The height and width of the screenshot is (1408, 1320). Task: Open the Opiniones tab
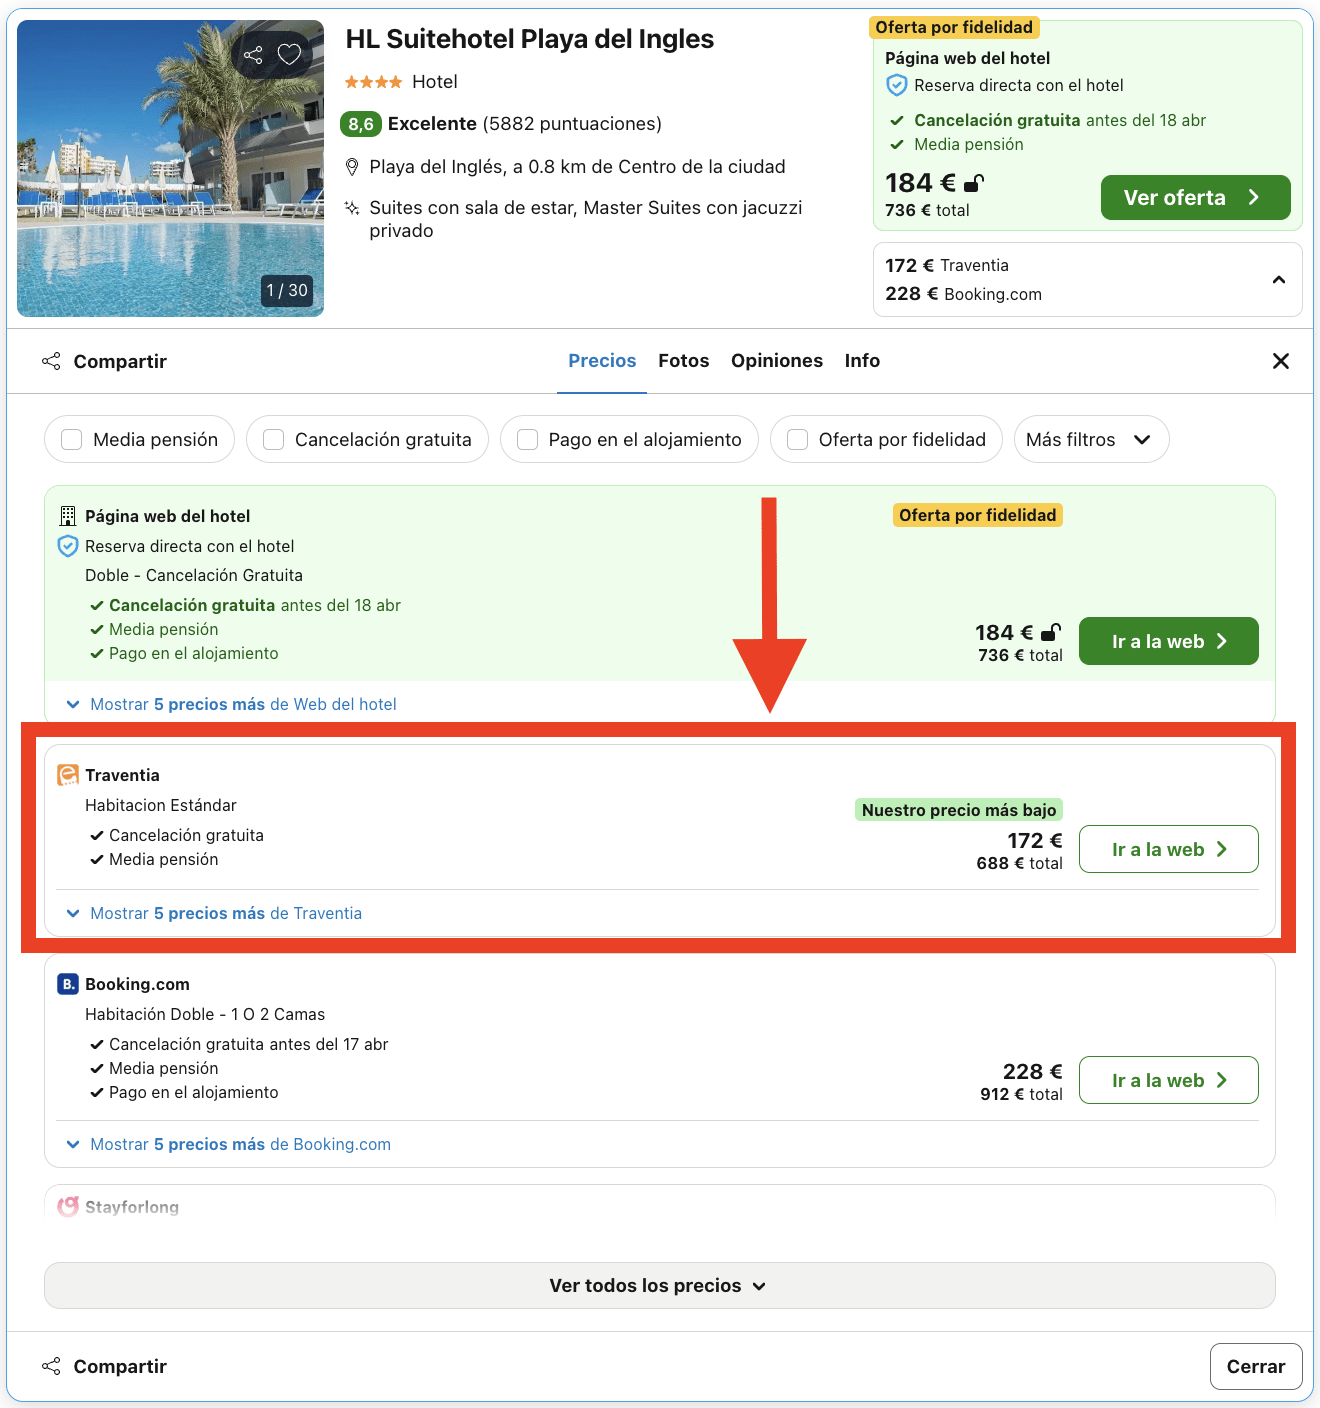[x=777, y=361]
